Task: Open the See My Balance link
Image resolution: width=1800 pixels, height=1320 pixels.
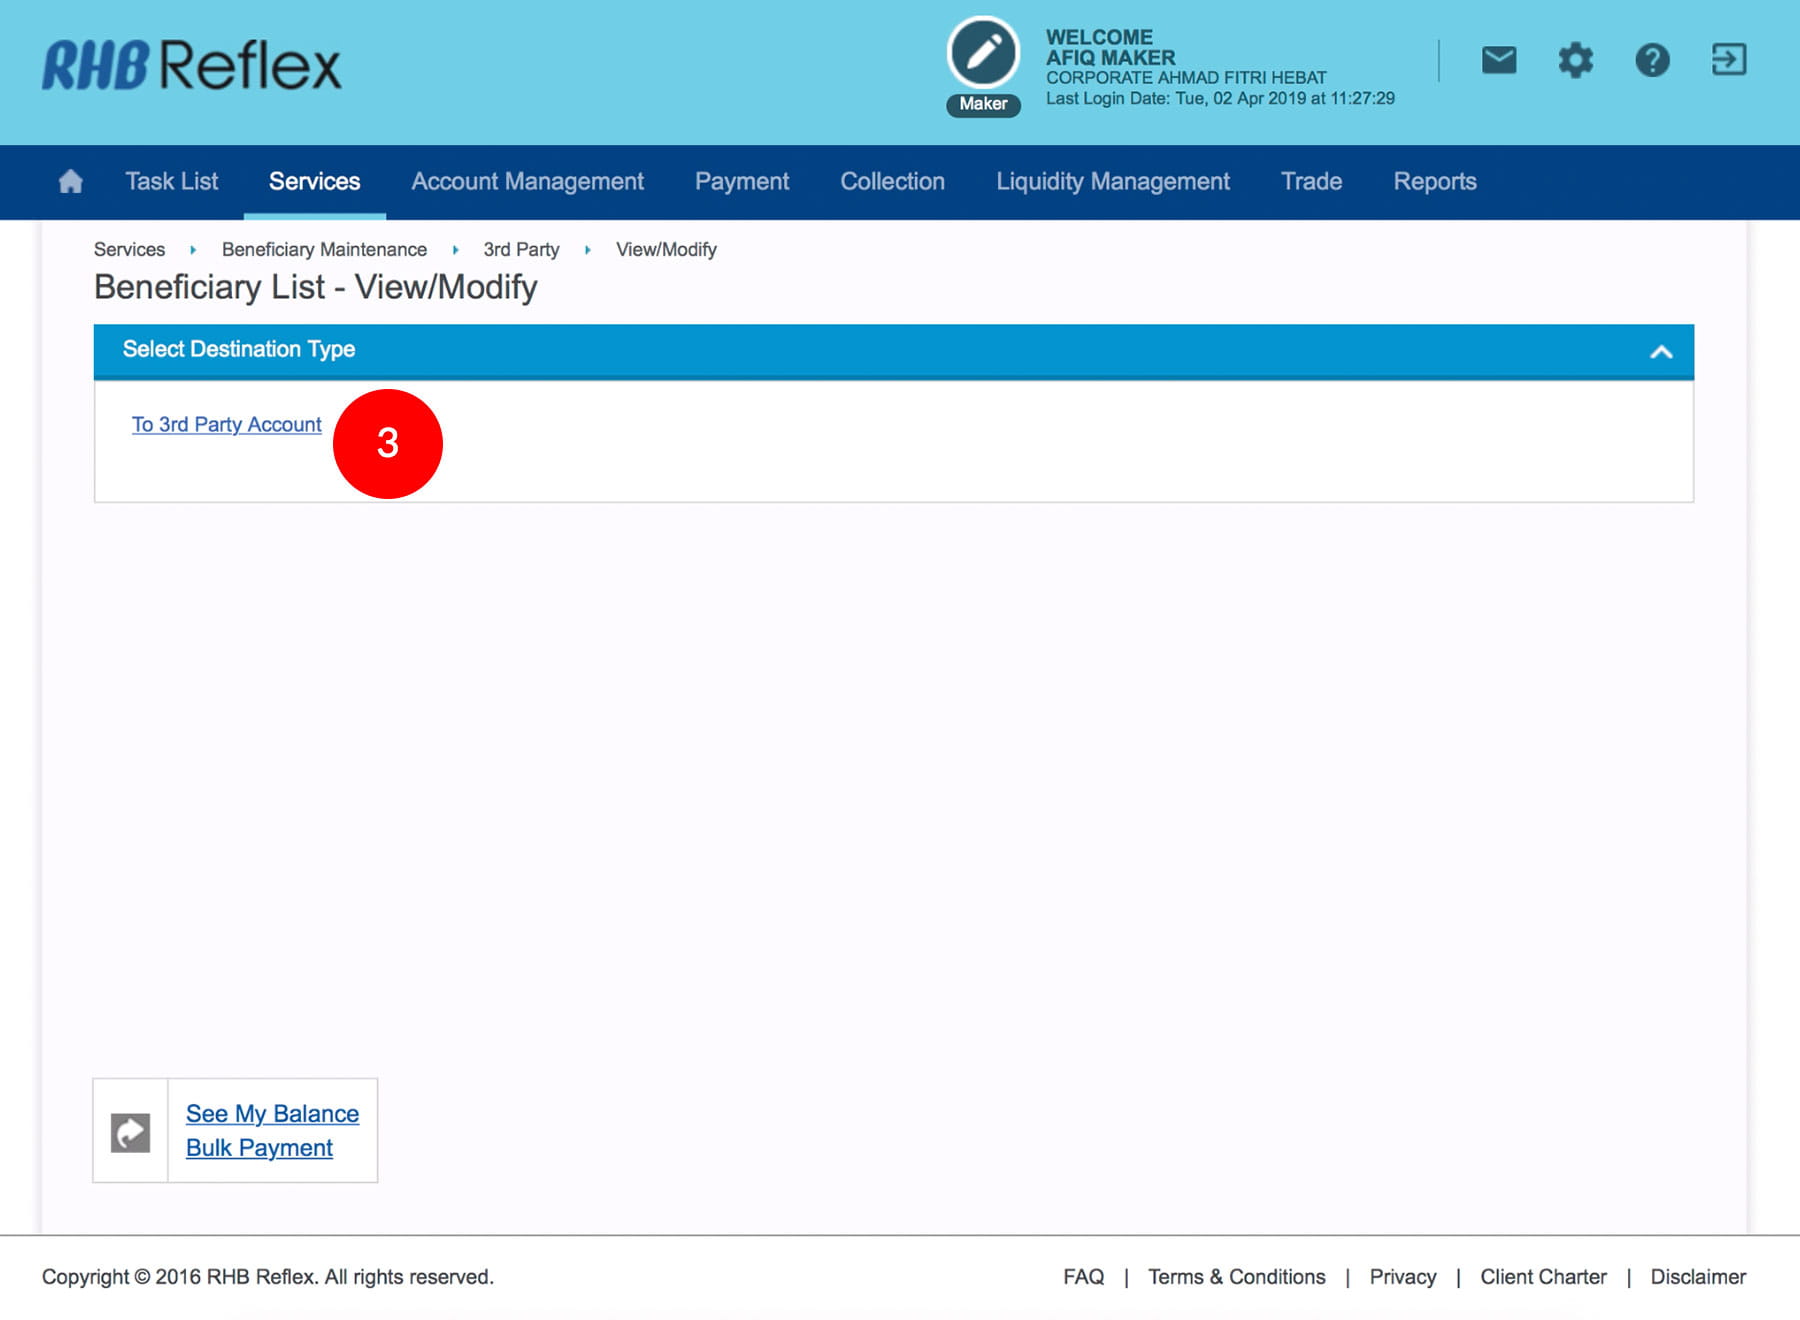Action: pos(272,1113)
